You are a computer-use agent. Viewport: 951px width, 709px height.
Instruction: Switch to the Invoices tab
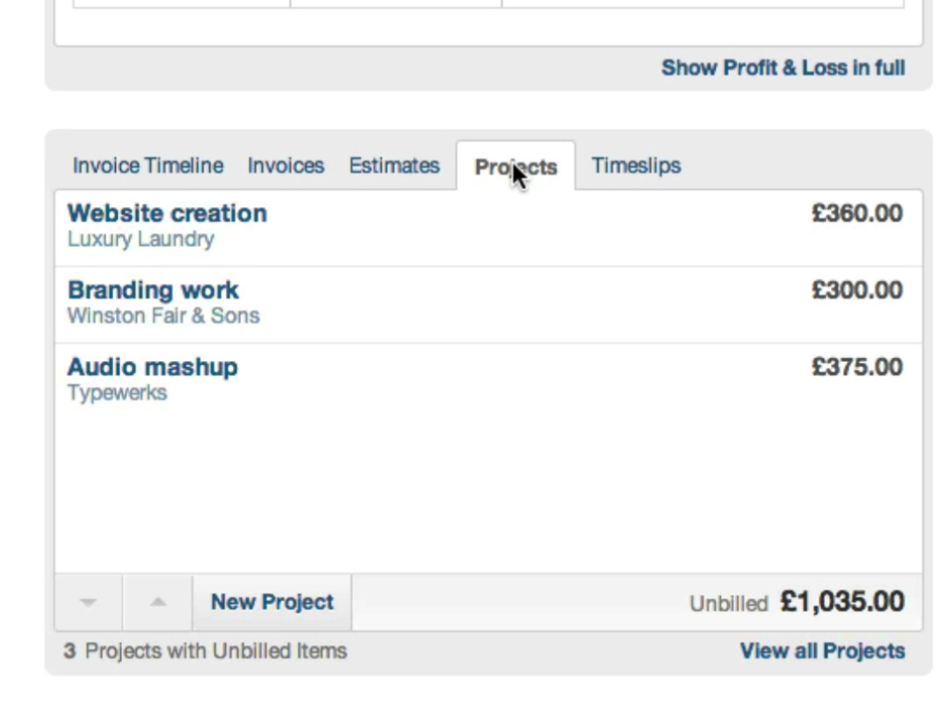[286, 166]
